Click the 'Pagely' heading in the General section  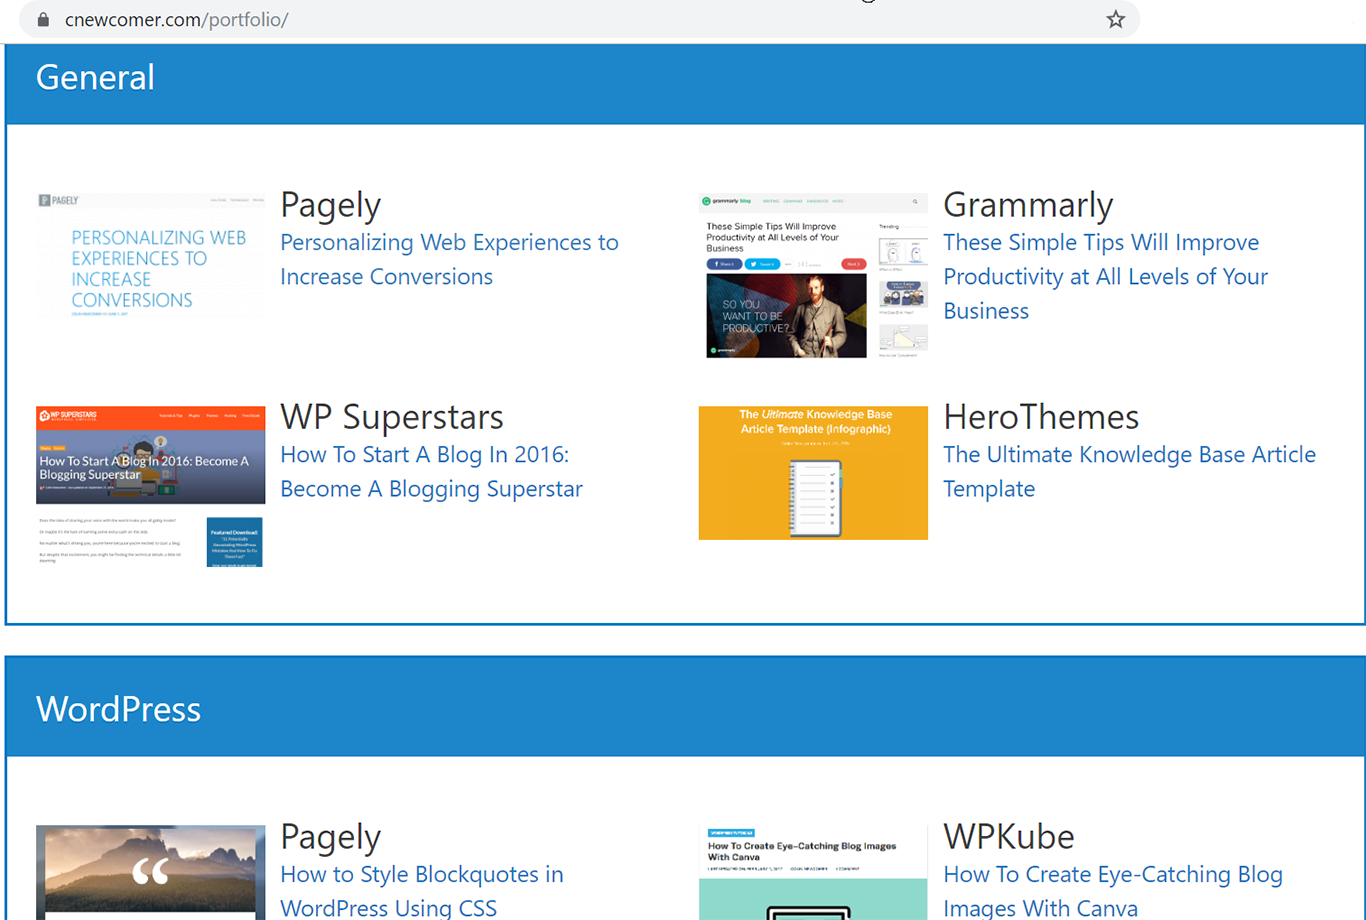pyautogui.click(x=330, y=205)
